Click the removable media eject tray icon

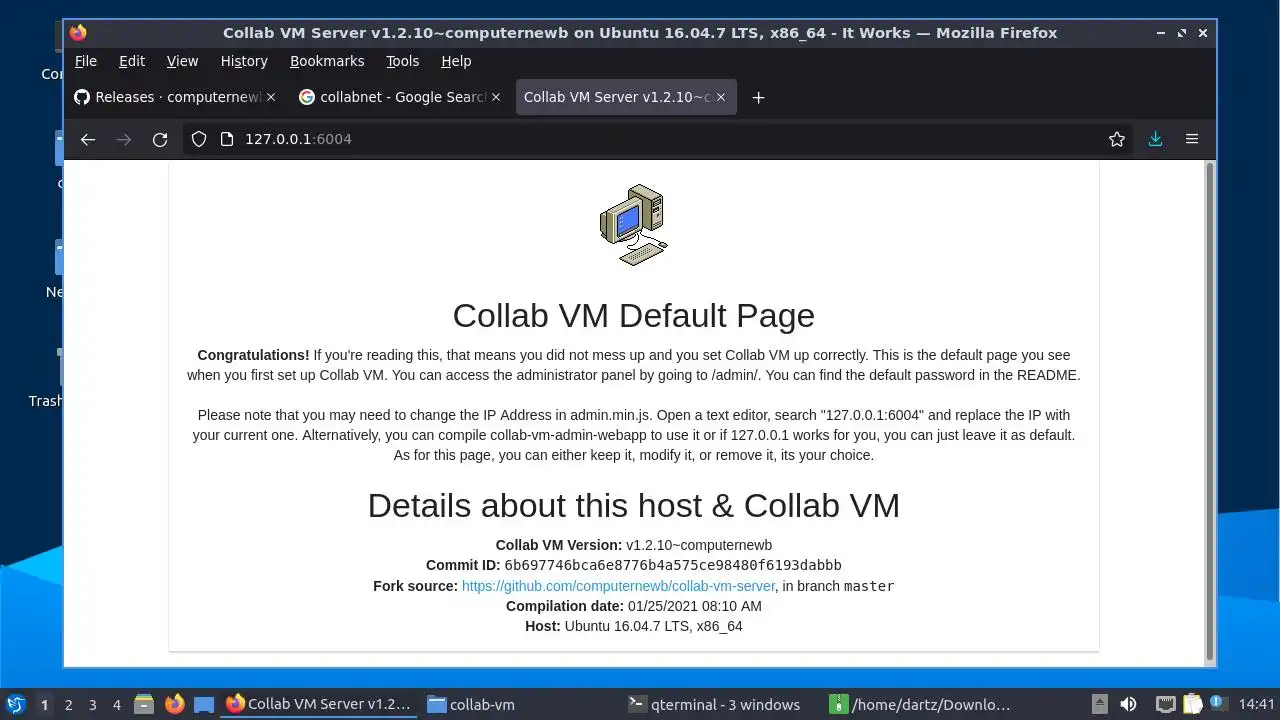[x=1099, y=704]
